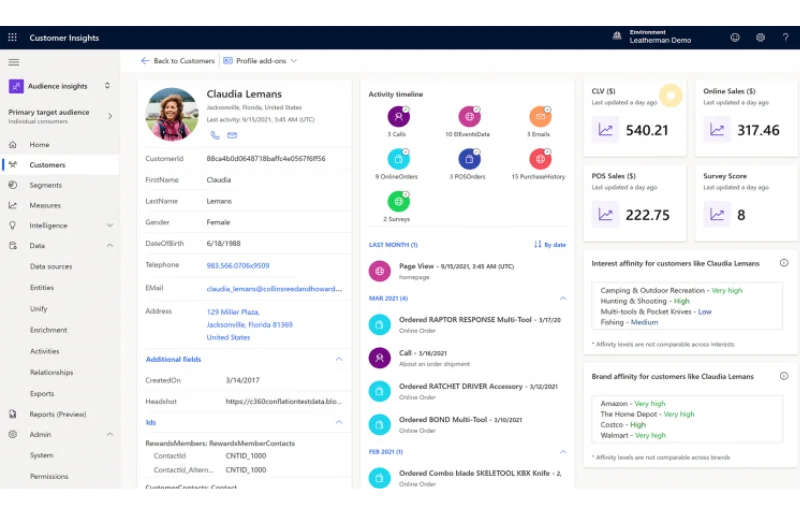Filter timeline by 3 Emails icon
The width and height of the screenshot is (800, 515).
[x=540, y=116]
